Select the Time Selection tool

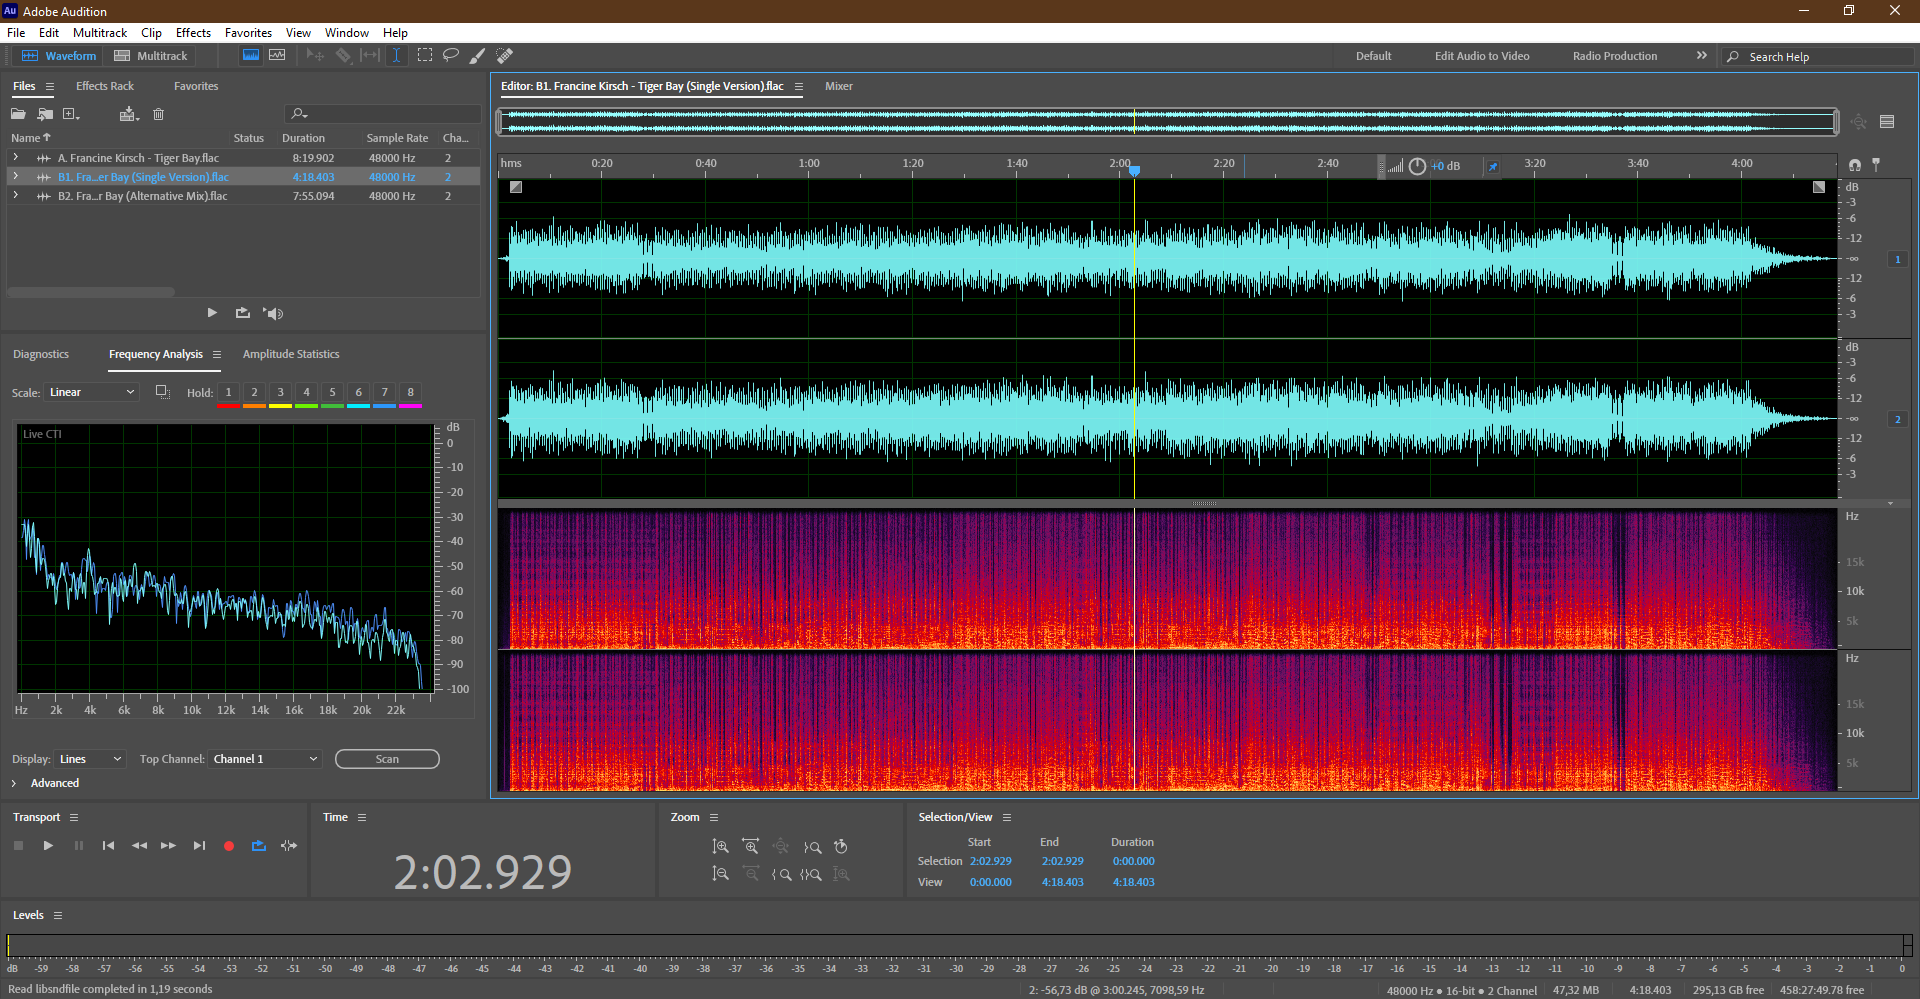(396, 56)
